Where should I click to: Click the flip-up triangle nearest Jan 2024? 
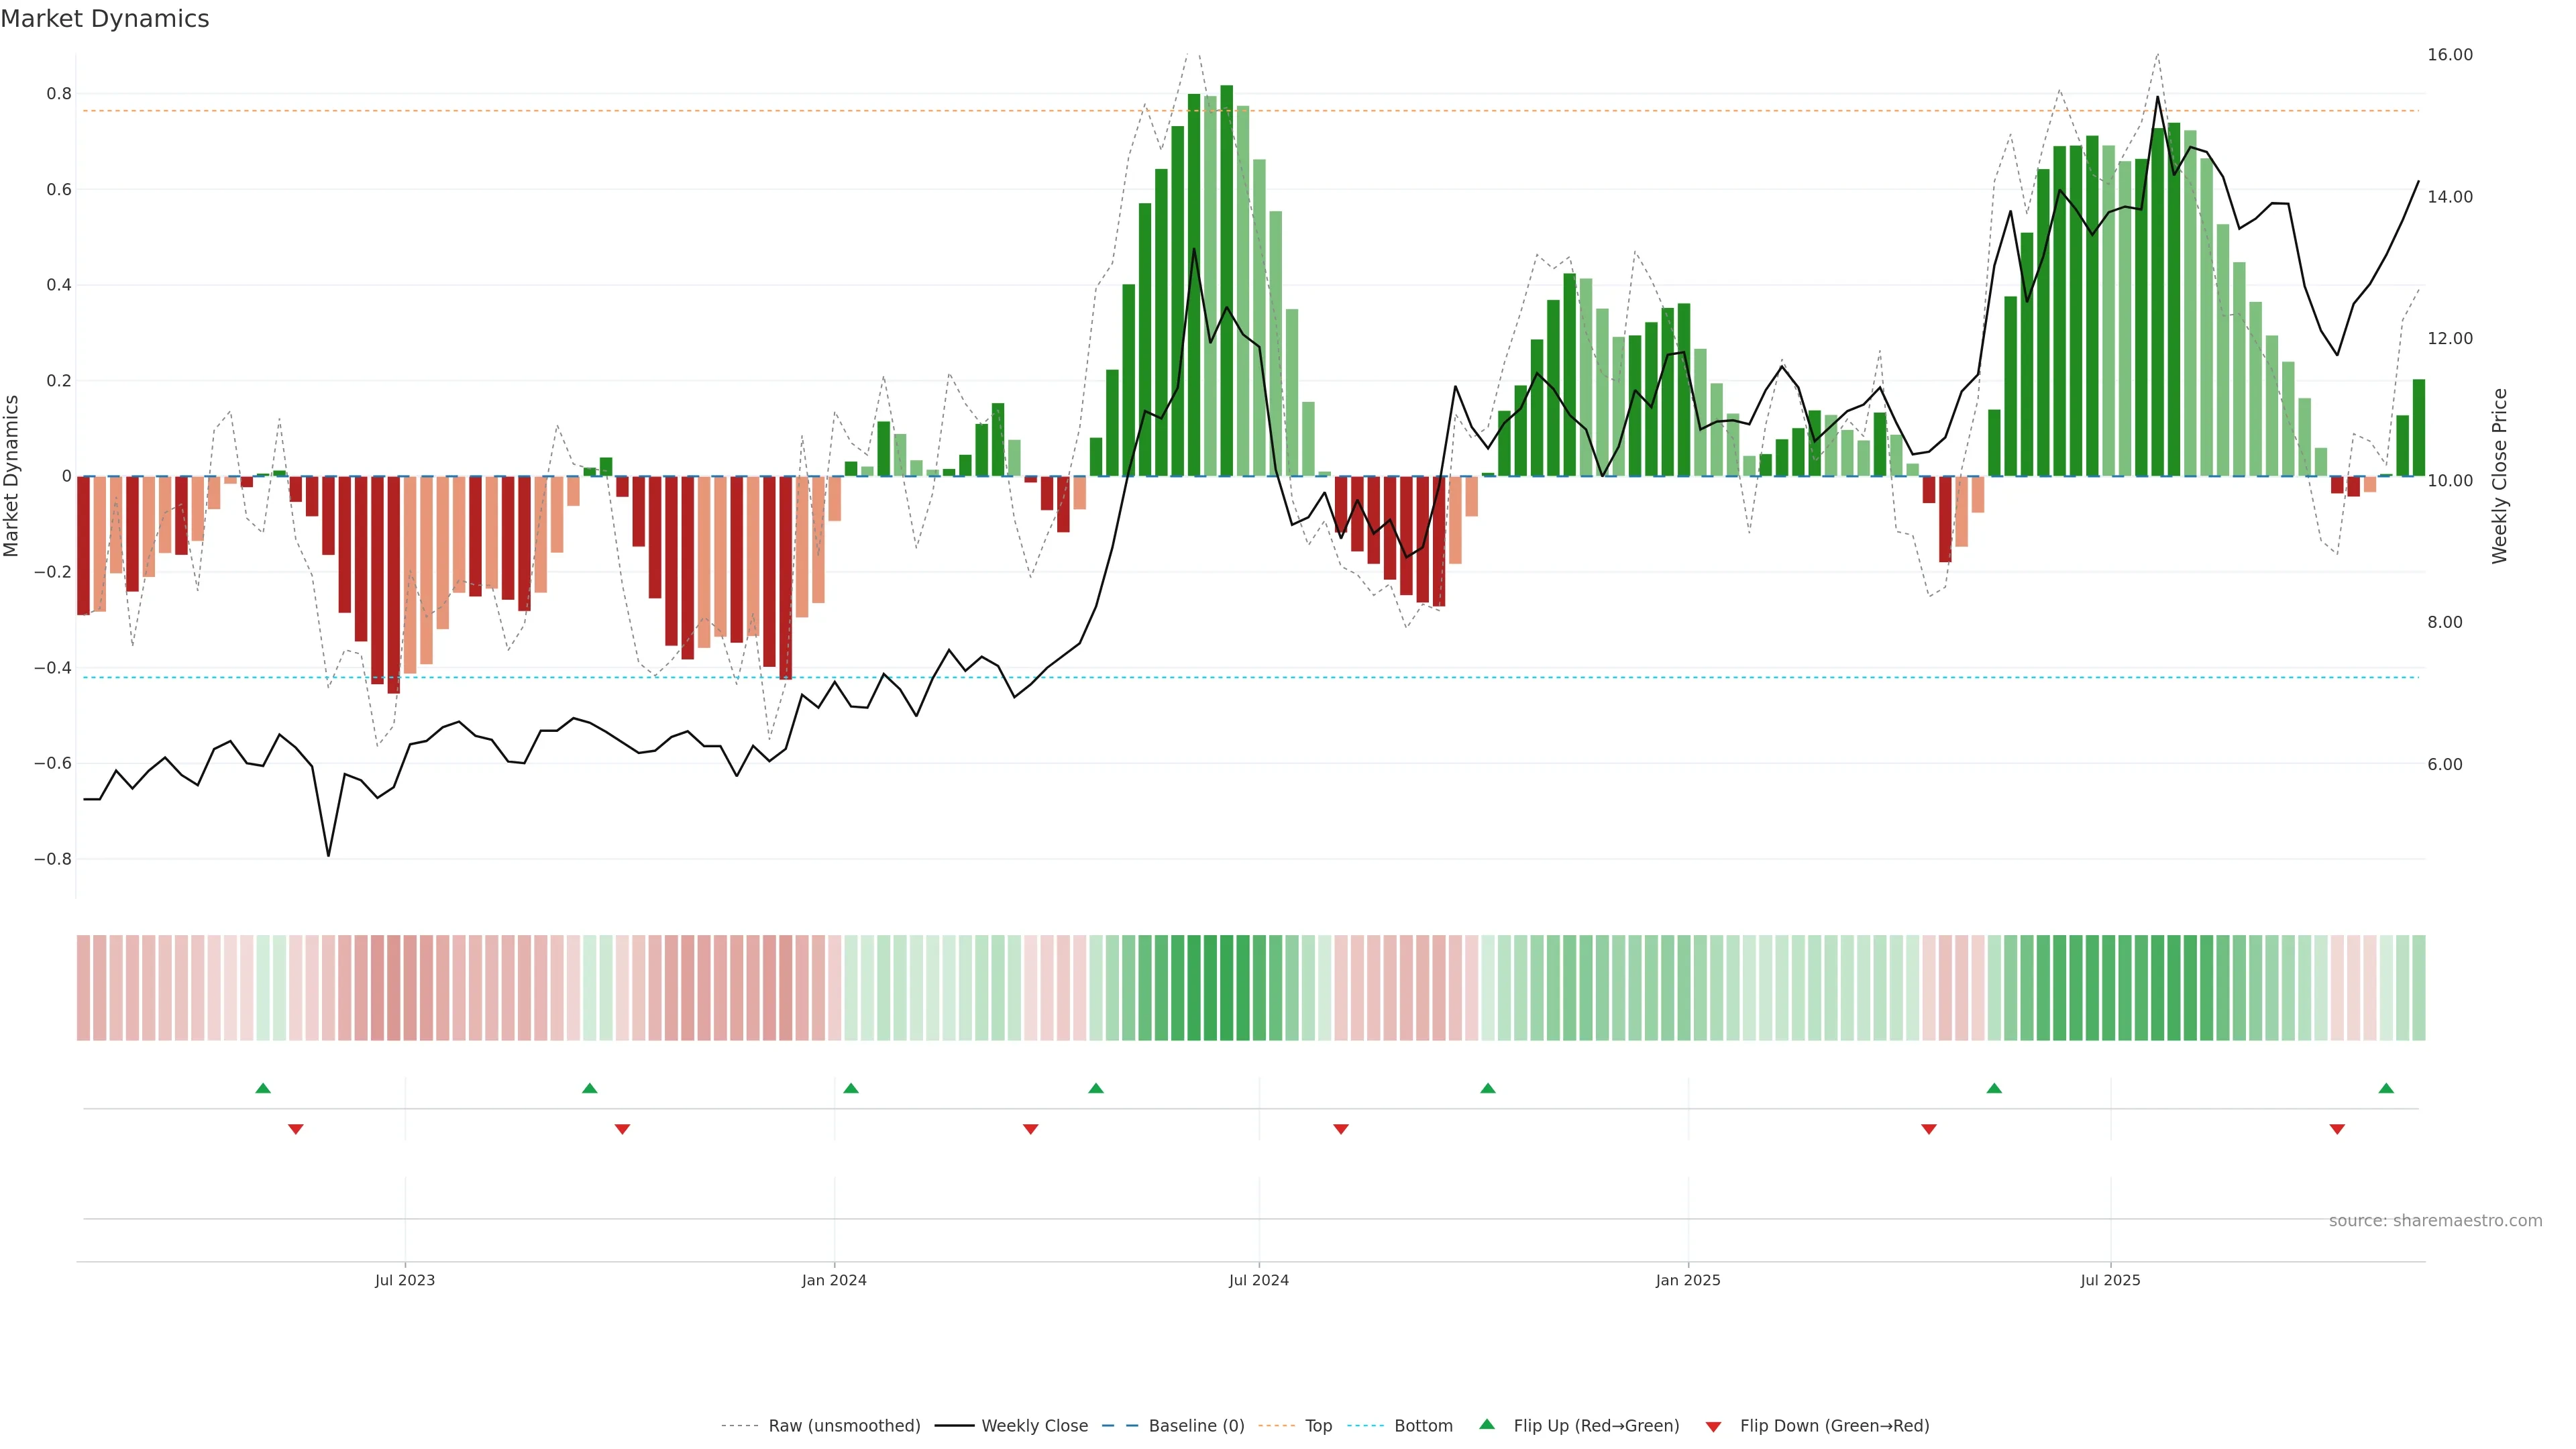click(x=851, y=1088)
